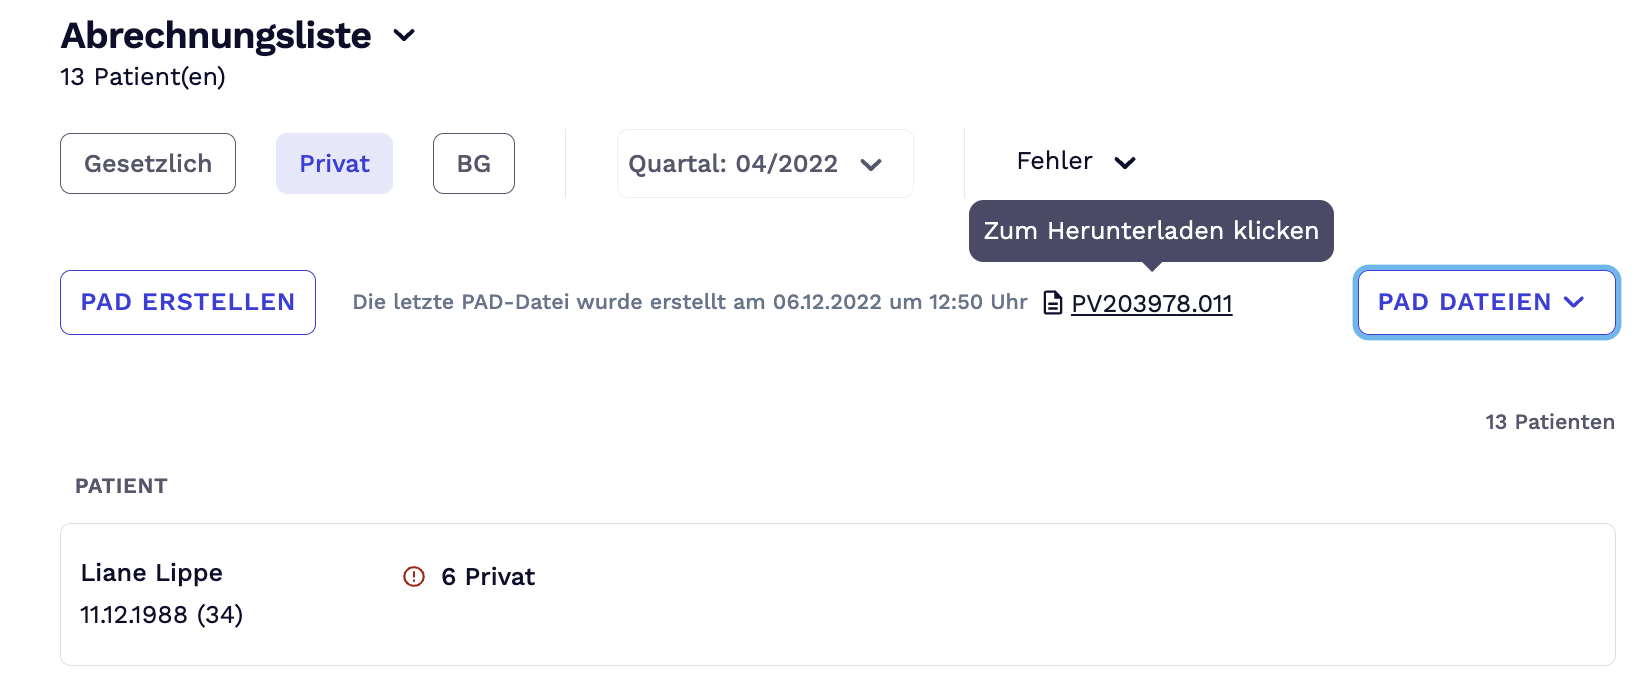Screen dimensions: 1648x682
Task: Deselect the active Privat filter
Action: point(334,163)
